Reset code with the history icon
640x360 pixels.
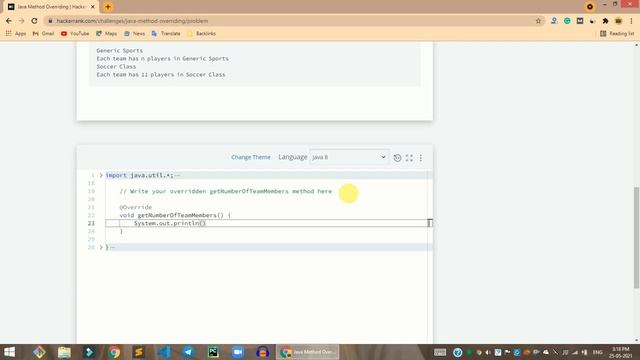tap(397, 158)
